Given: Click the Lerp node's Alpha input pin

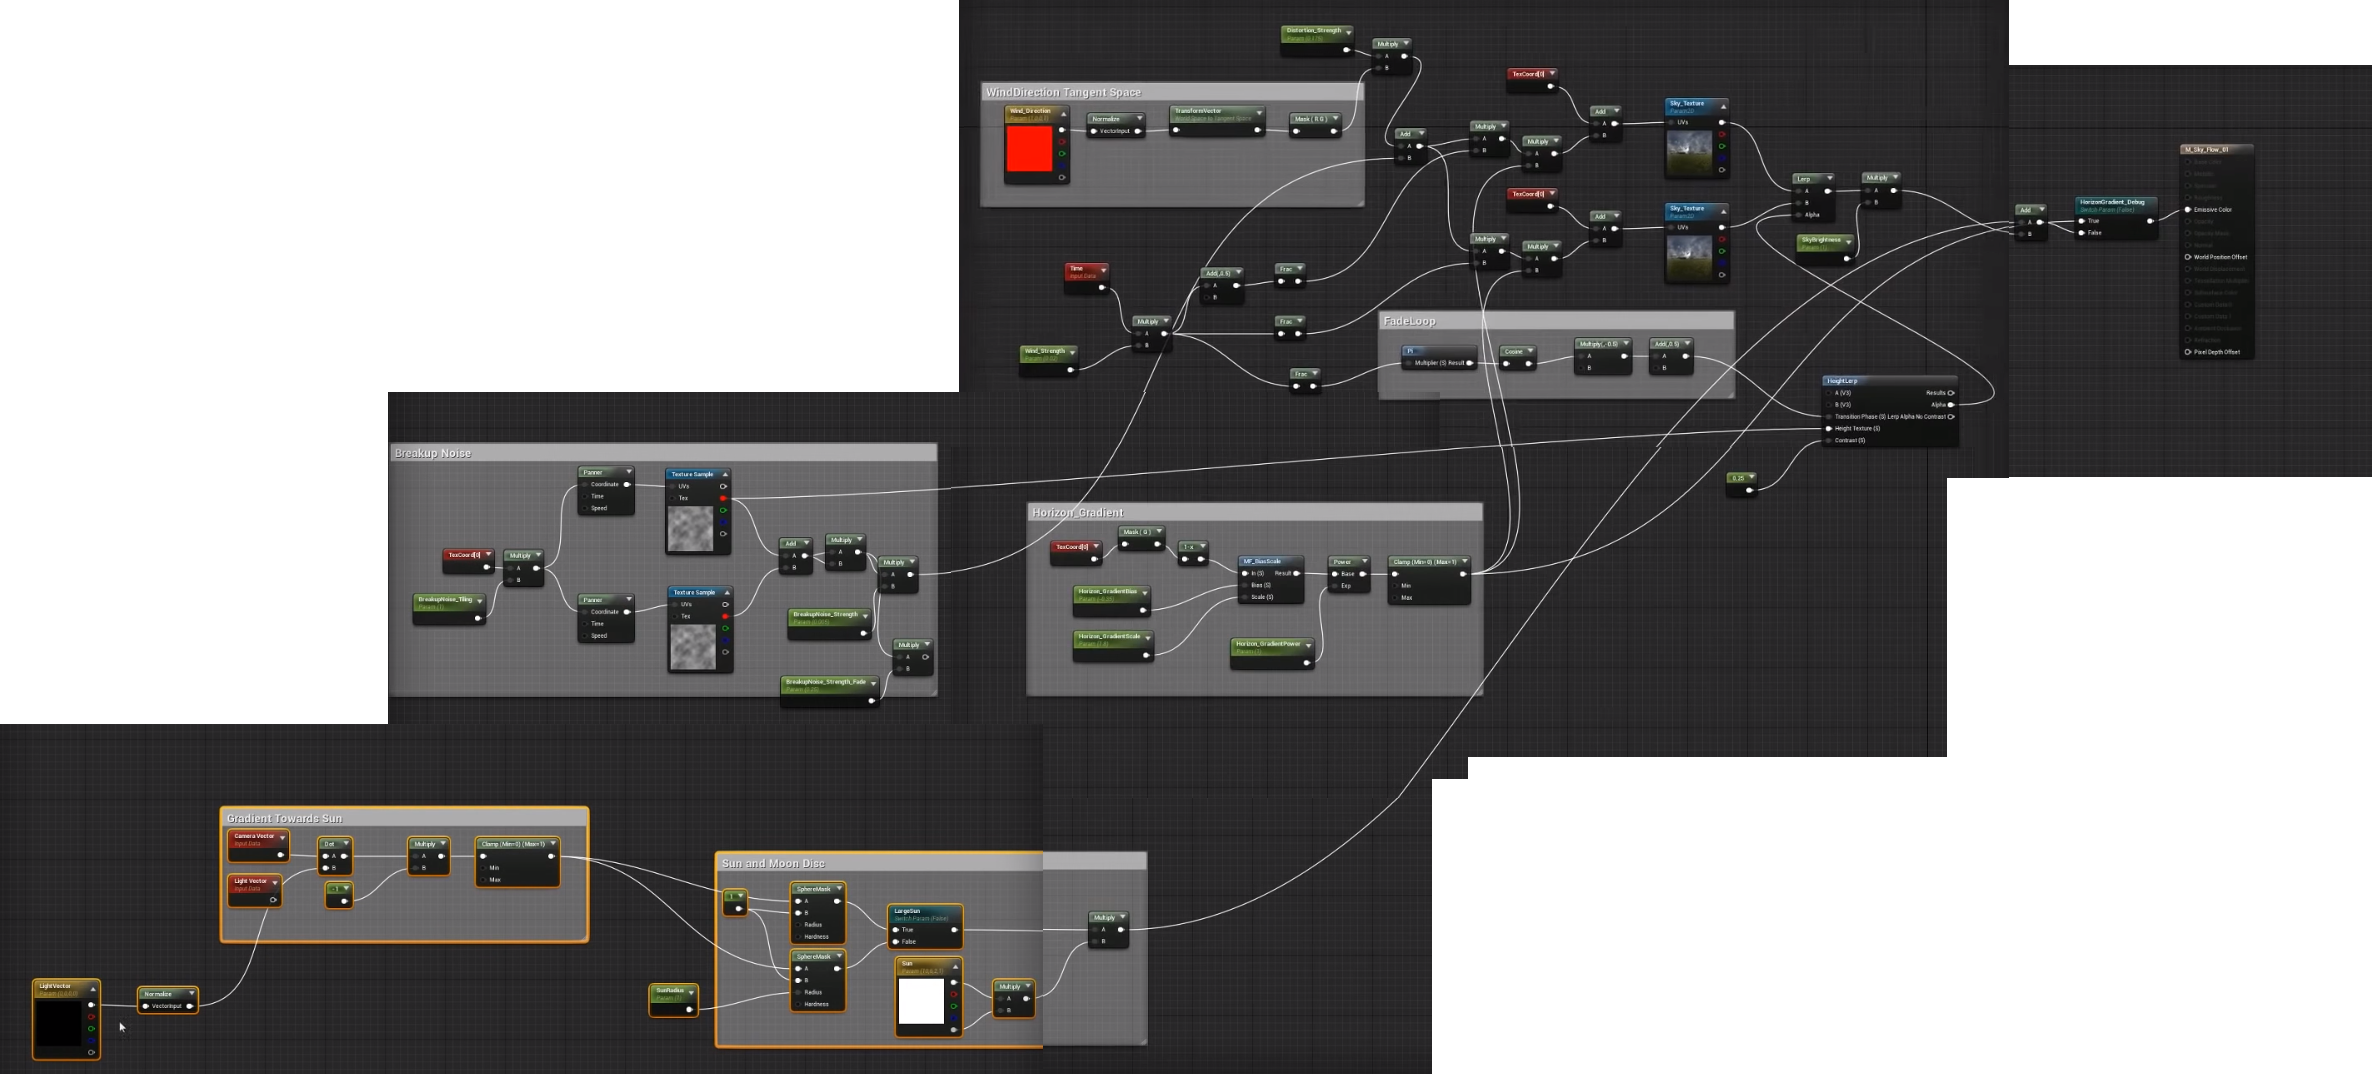Looking at the screenshot, I should (1796, 215).
